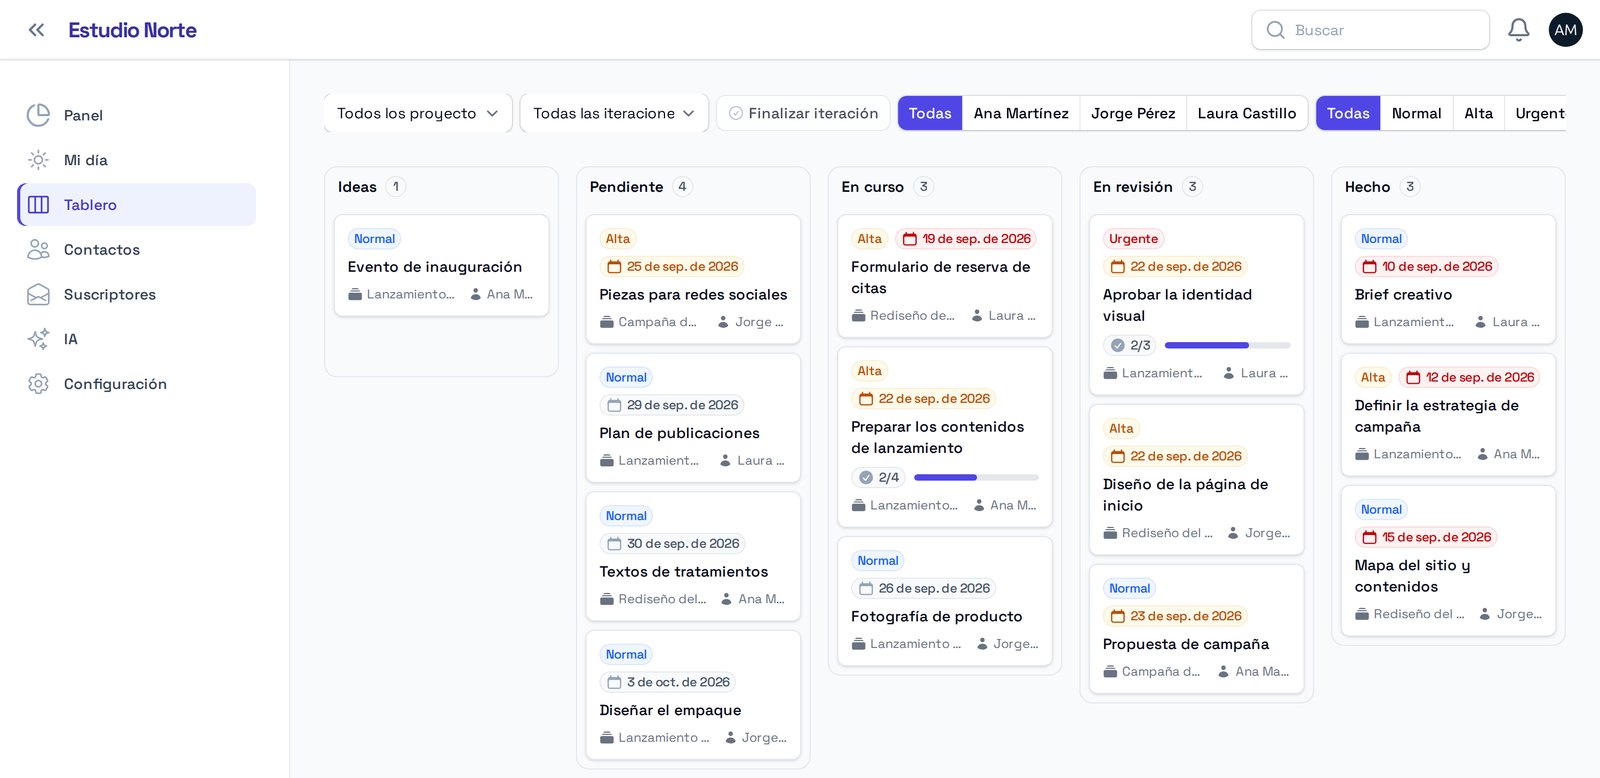Click the calendar icon on Piezas para redes sociales
This screenshot has width=1600, height=778.
pyautogui.click(x=614, y=267)
